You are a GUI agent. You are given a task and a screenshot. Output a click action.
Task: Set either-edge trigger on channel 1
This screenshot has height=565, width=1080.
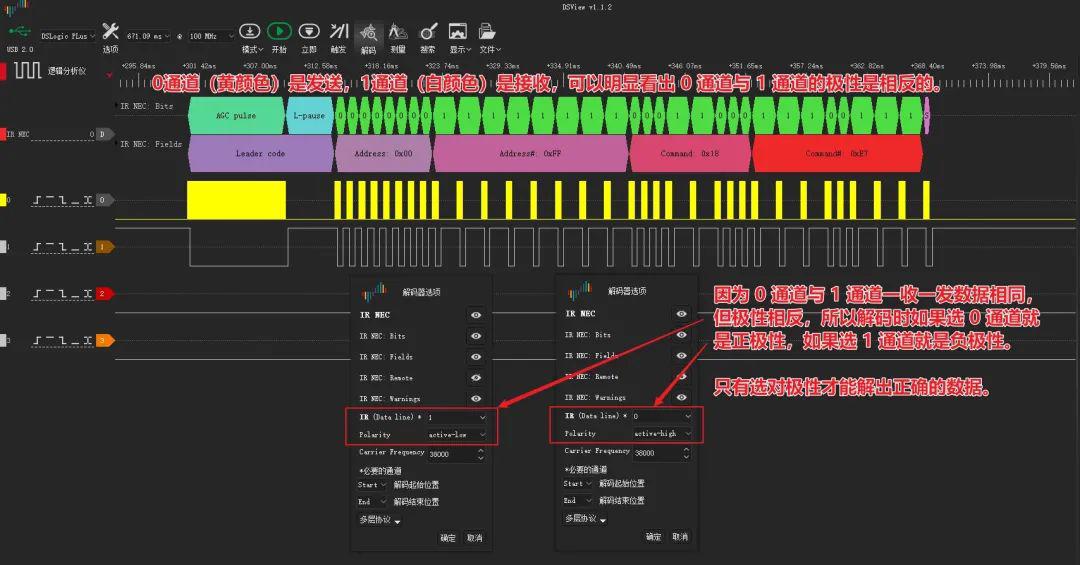coord(87,247)
